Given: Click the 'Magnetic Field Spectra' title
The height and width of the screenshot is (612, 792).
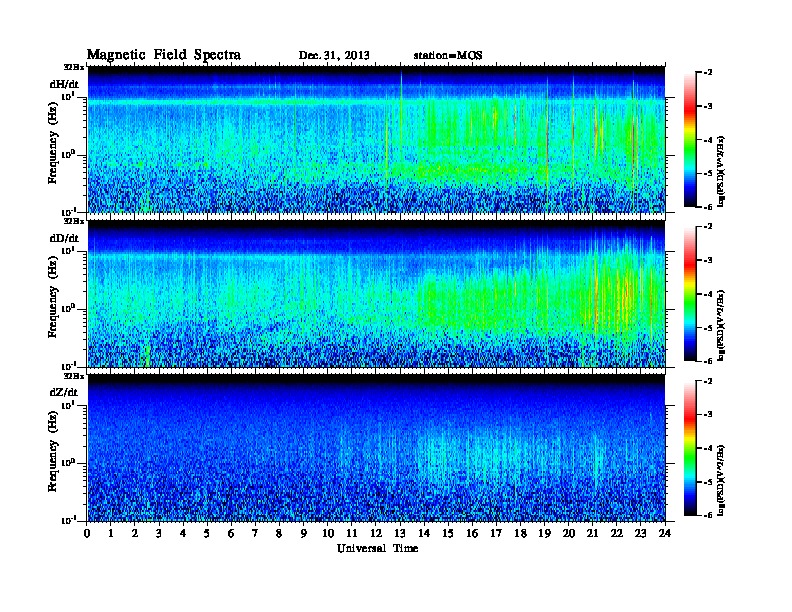Looking at the screenshot, I should pyautogui.click(x=164, y=55).
